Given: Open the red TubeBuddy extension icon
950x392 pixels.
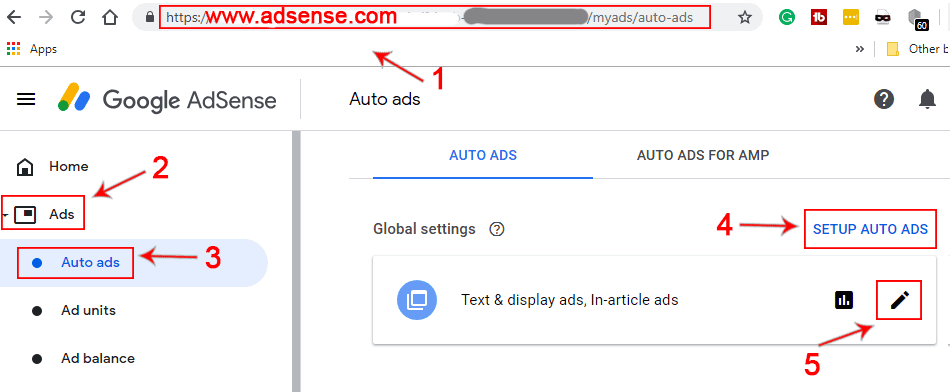Looking at the screenshot, I should tap(819, 18).
